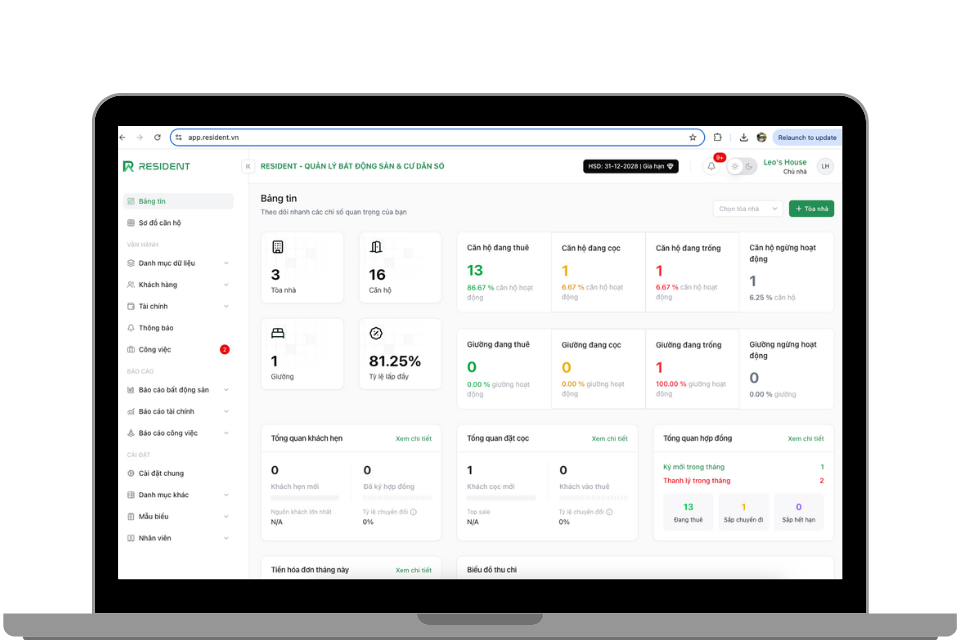960x640 pixels.
Task: Click the building icon on Tòa nhà card
Action: (277, 247)
